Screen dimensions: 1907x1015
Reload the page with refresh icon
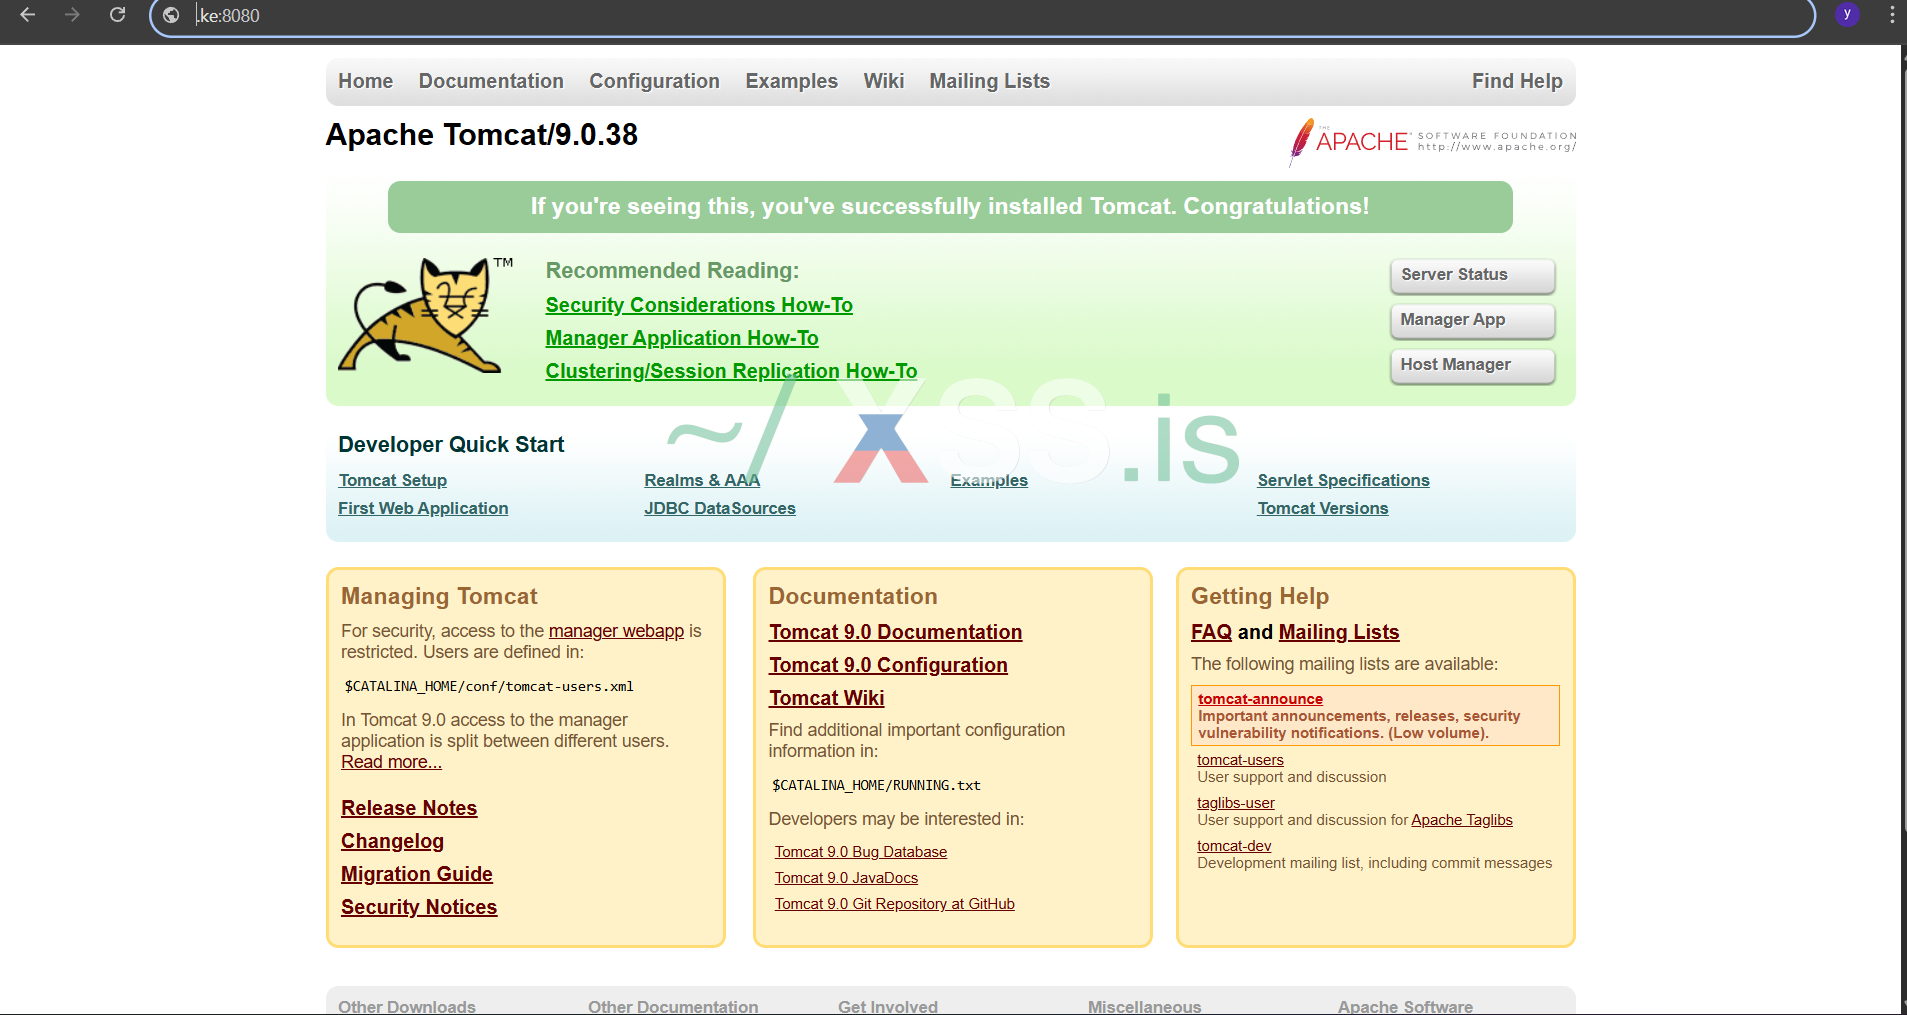pos(117,15)
